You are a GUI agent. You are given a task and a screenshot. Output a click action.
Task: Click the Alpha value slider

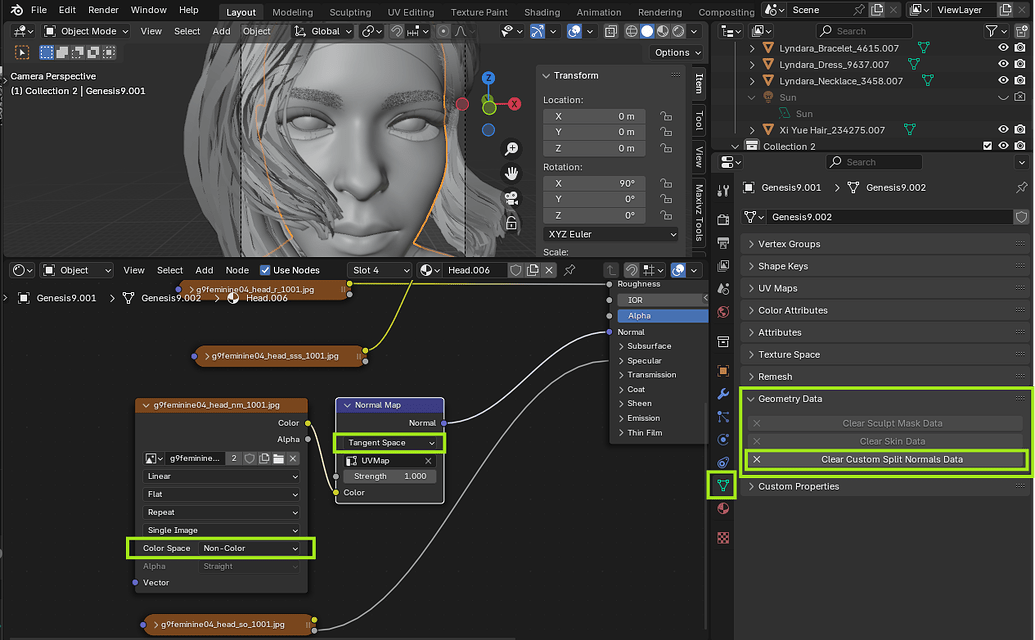point(663,315)
